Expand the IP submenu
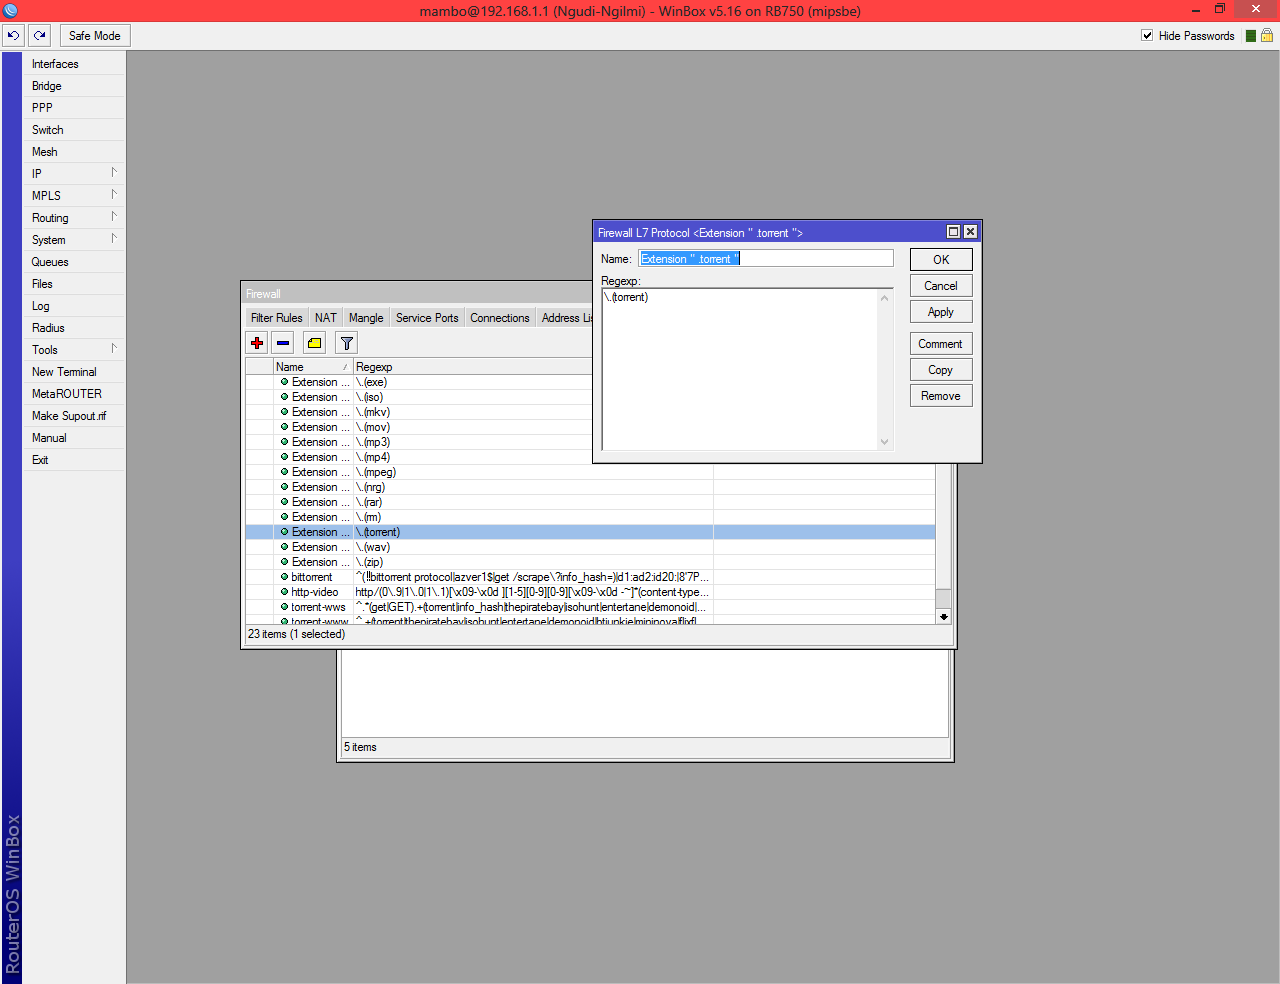 click(x=74, y=174)
